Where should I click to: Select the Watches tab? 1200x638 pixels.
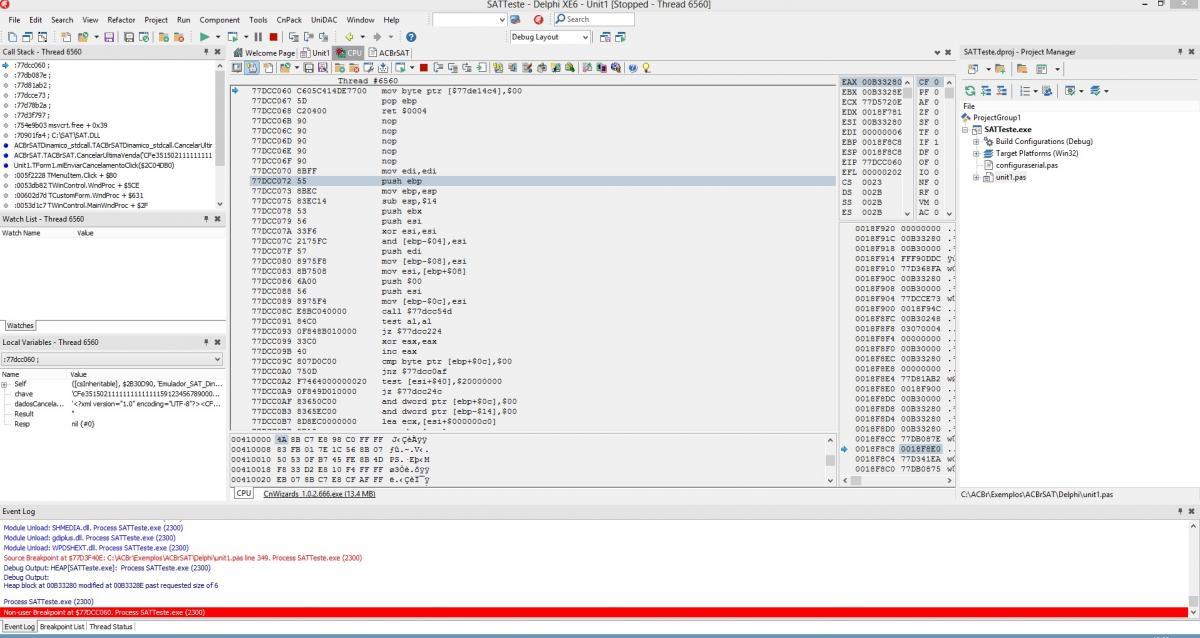20,325
